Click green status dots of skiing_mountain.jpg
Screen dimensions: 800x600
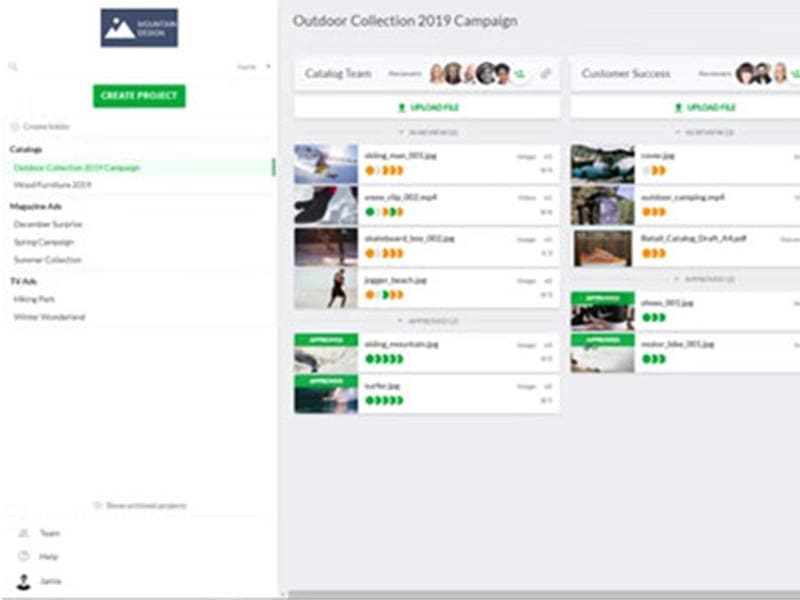click(385, 359)
